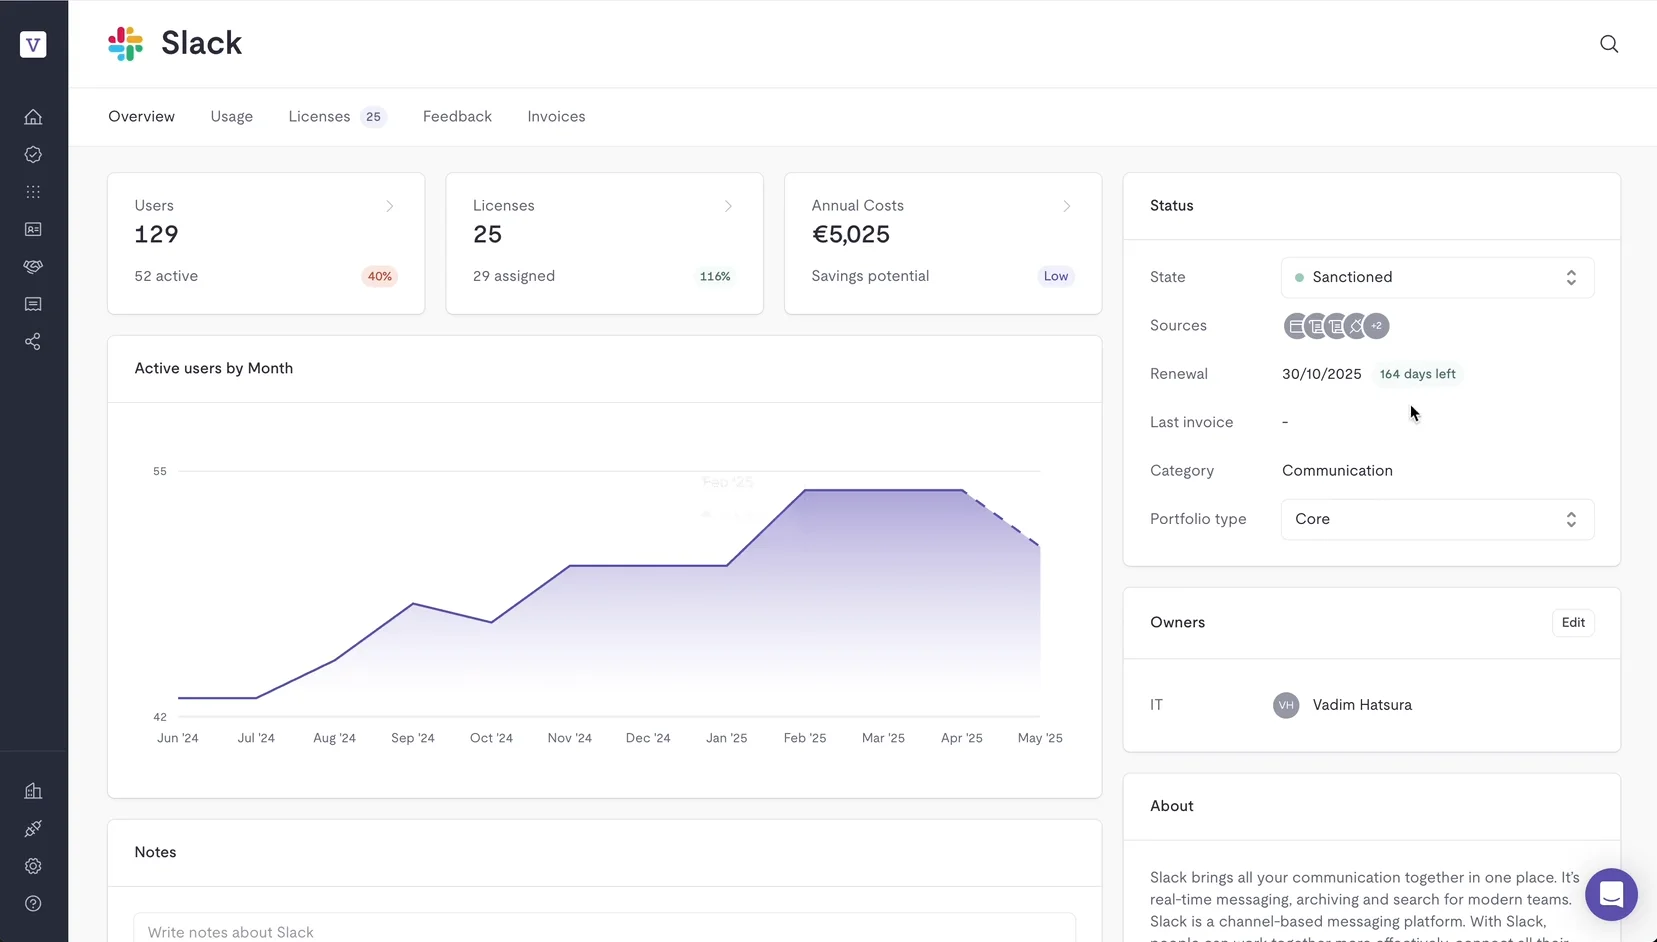The height and width of the screenshot is (942, 1657).
Task: Switch to the Feedback tab
Action: click(x=457, y=116)
